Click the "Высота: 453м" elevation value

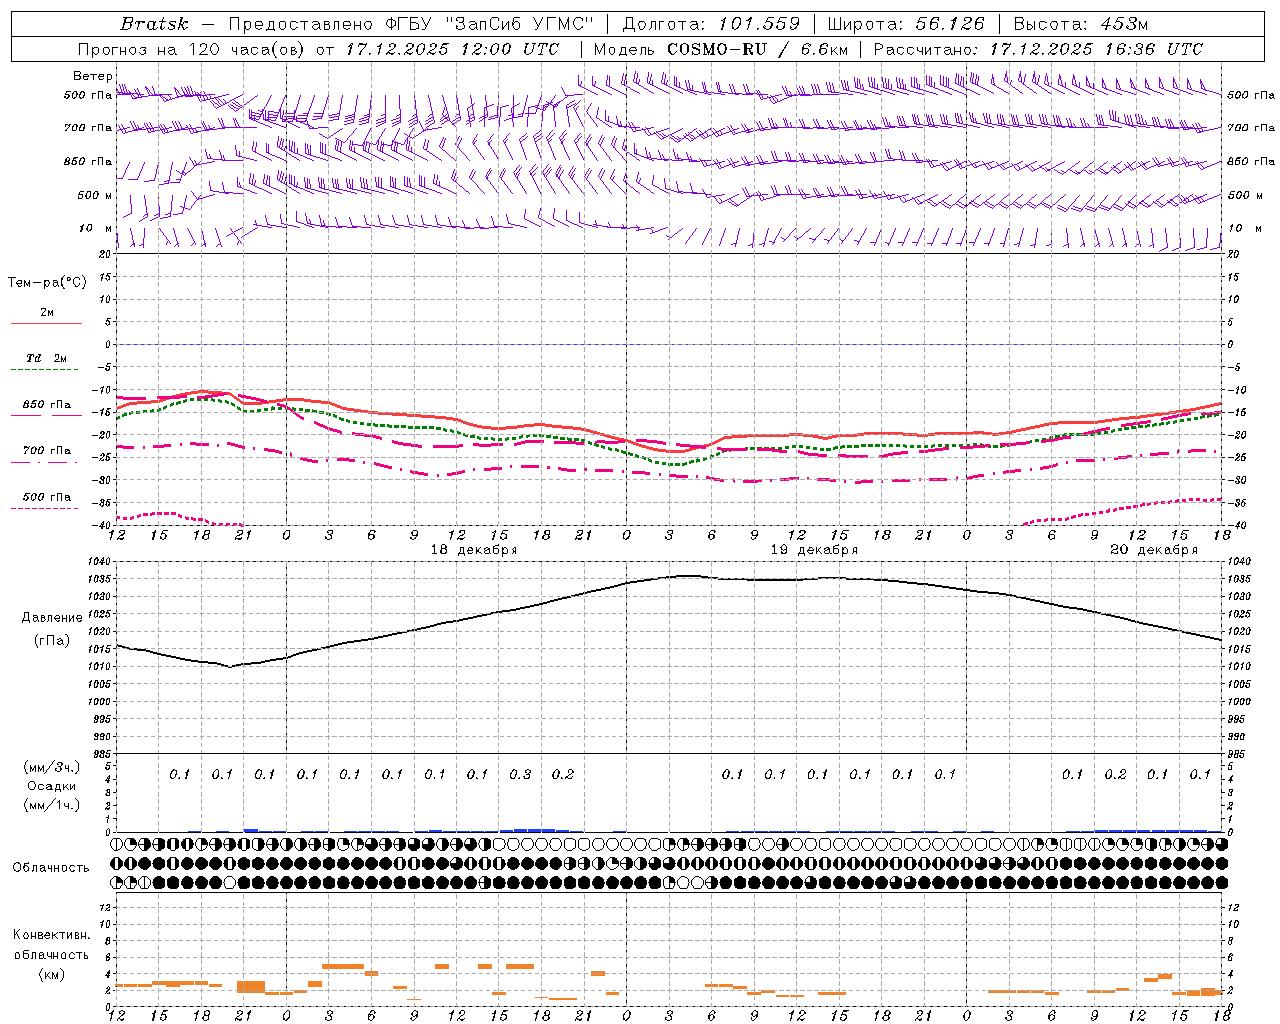pos(1080,24)
